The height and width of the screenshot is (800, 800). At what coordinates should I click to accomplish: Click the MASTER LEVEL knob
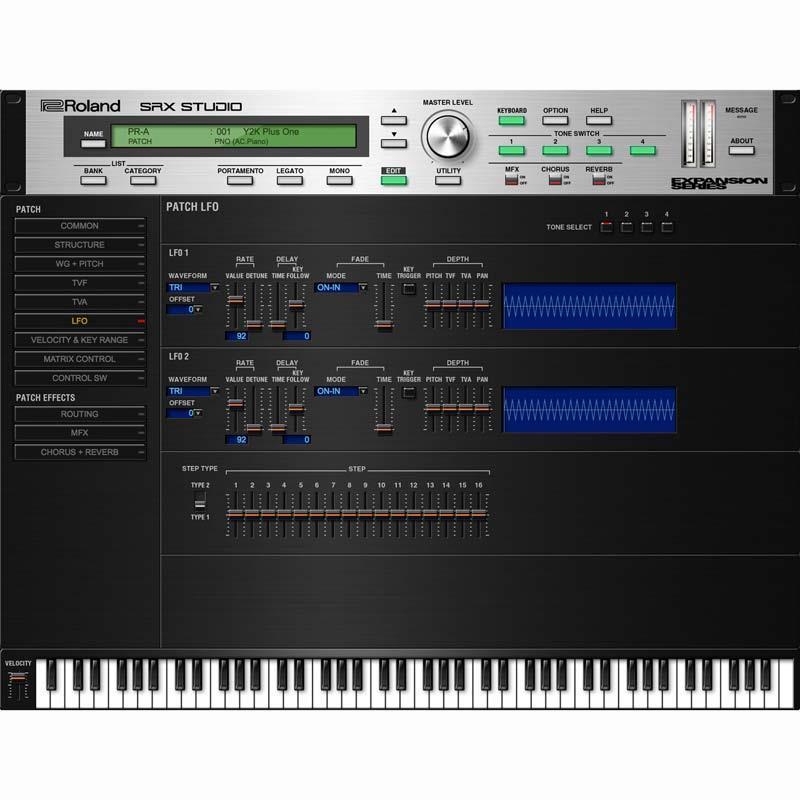447,137
